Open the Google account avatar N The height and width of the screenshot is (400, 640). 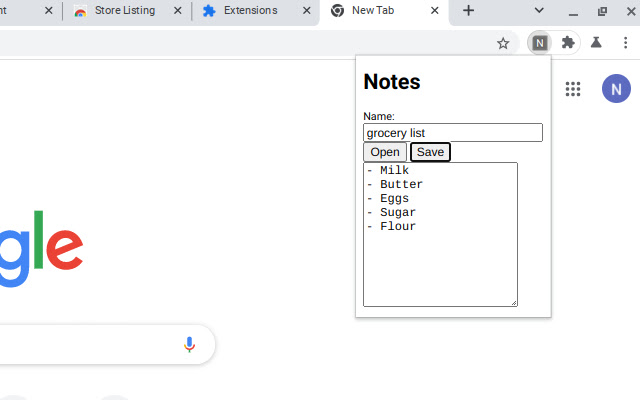click(616, 89)
